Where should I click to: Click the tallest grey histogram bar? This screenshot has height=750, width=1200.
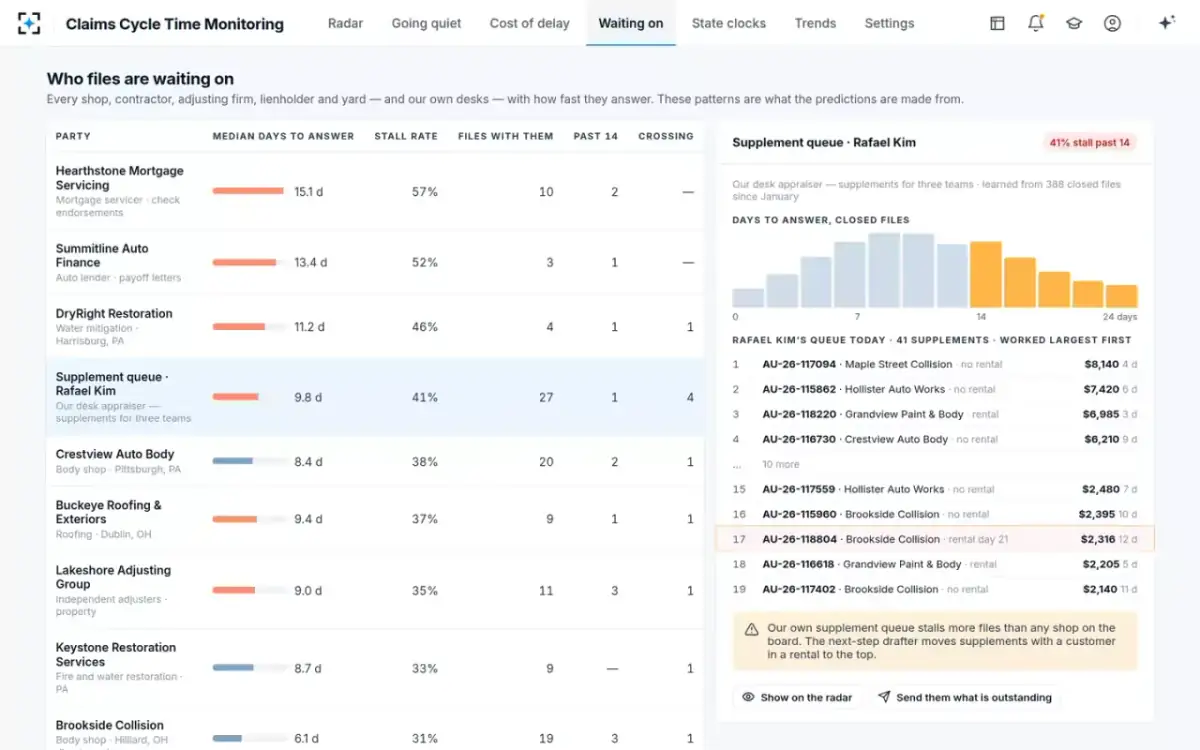(884, 270)
